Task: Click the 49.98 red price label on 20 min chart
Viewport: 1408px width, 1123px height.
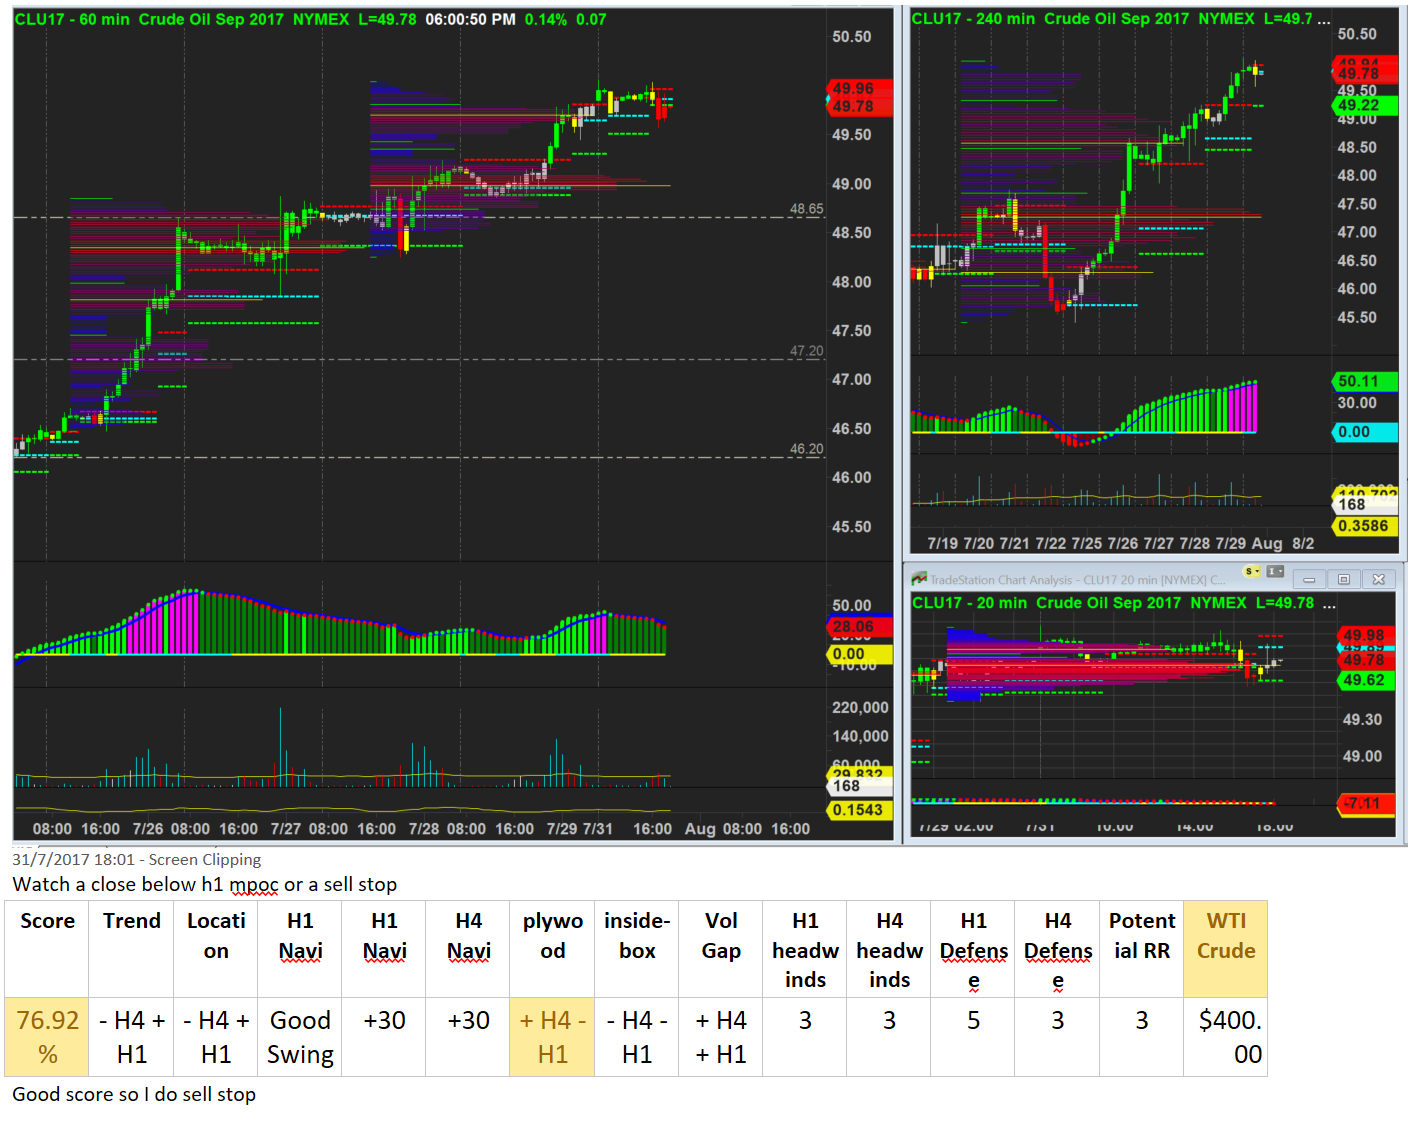Action: [1366, 635]
